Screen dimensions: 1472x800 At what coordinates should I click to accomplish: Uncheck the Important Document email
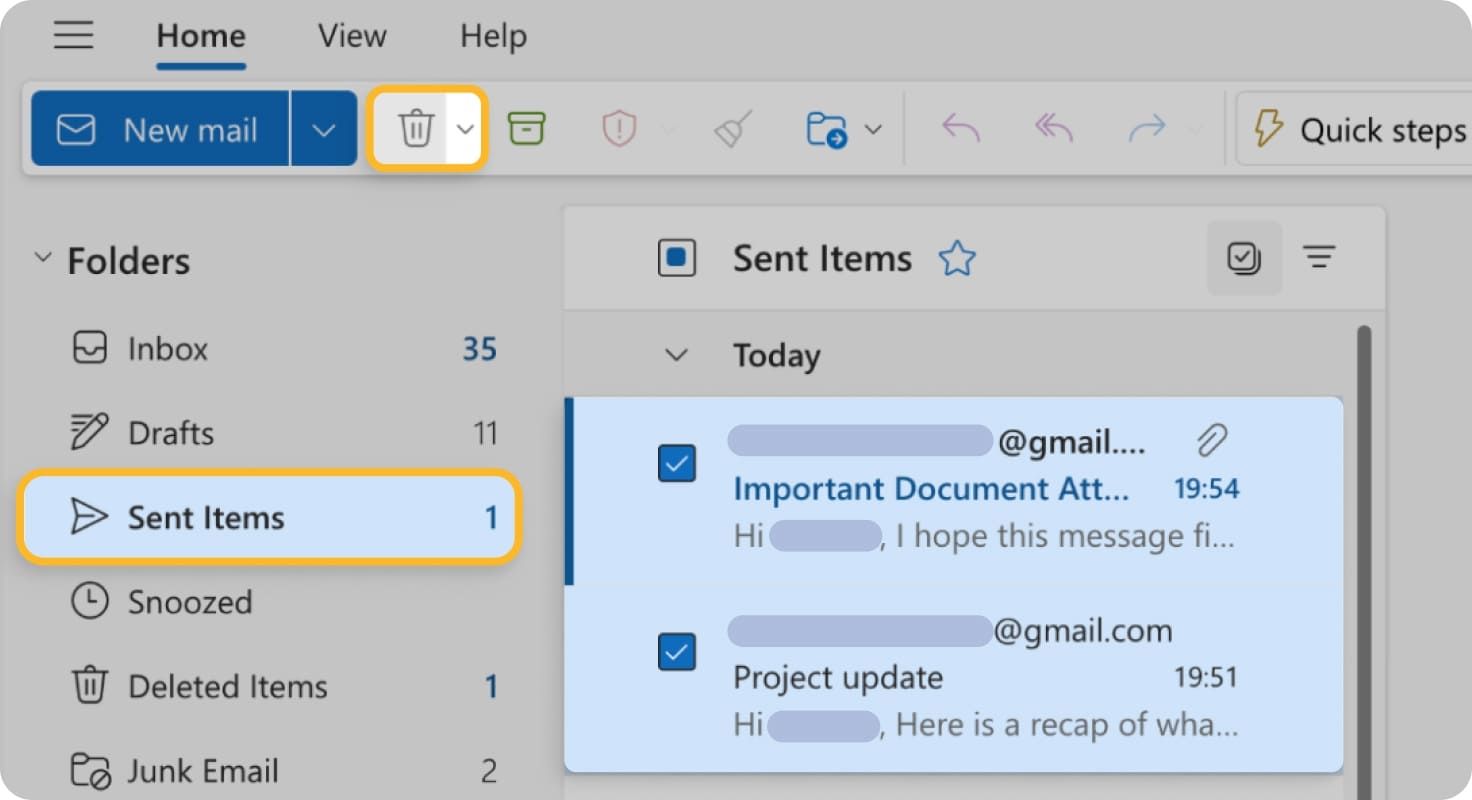[x=677, y=463]
